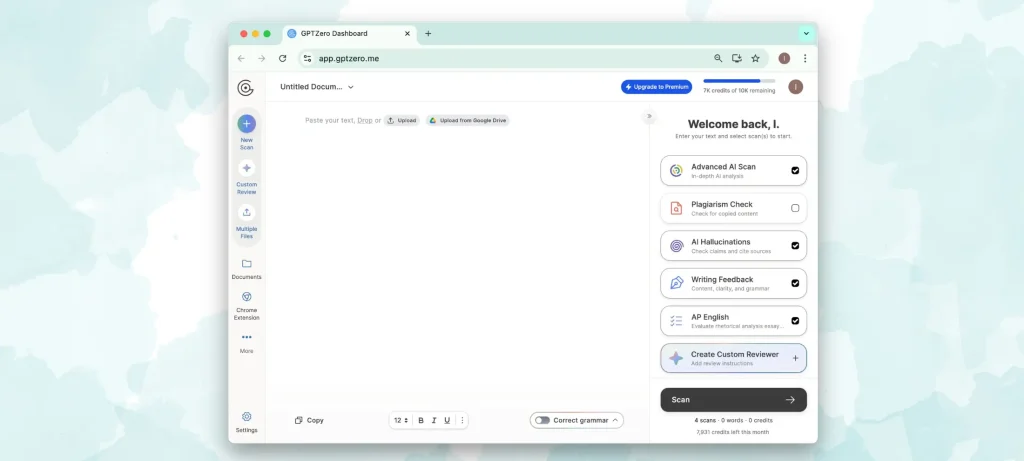Expand the Untitled Document title dropdown
Image resolution: width=1024 pixels, height=461 pixels.
click(x=351, y=87)
